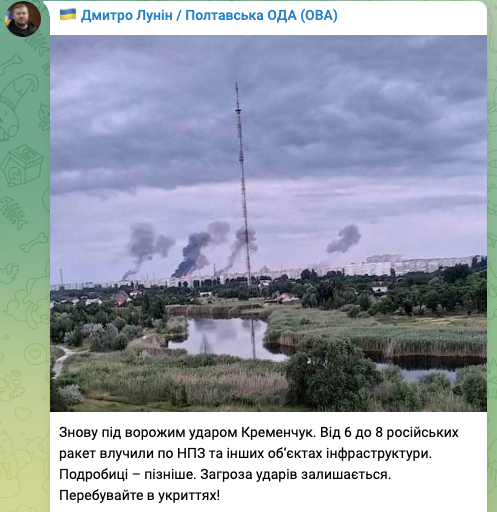Image resolution: width=497 pixels, height=512 pixels.
Task: Open the sender's round profile avatar
Action: pos(23,19)
